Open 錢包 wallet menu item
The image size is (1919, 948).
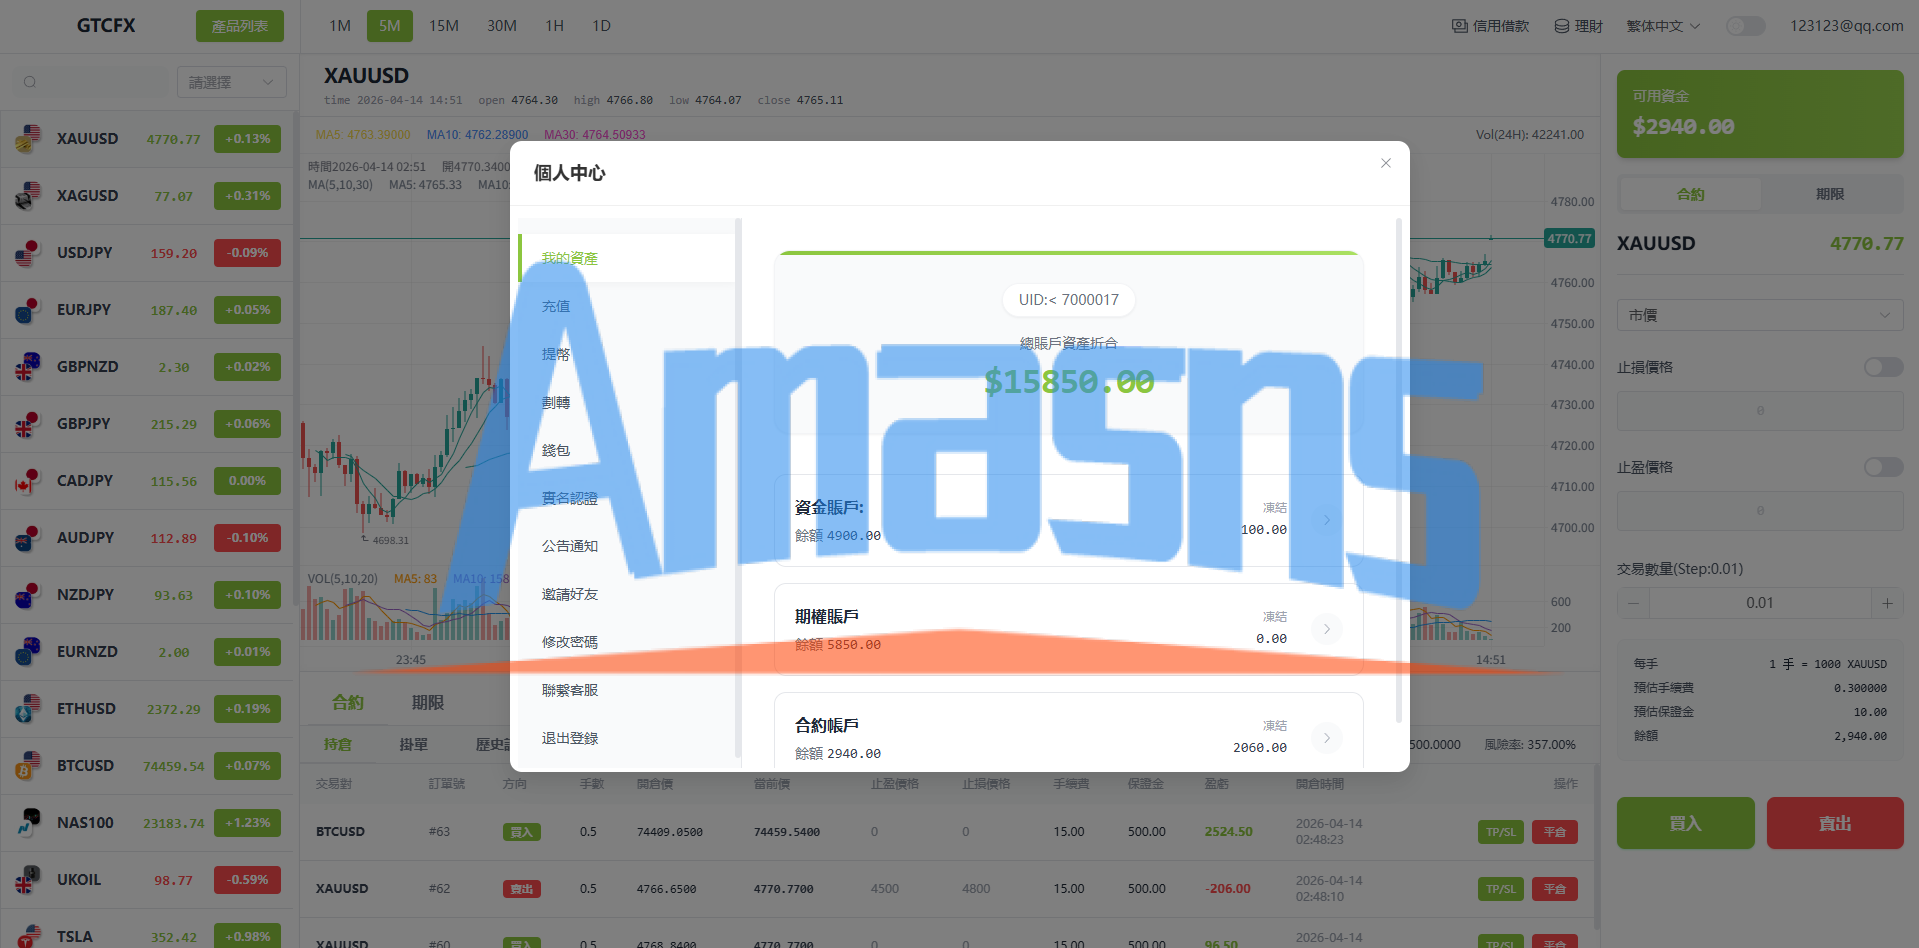pyautogui.click(x=628, y=450)
